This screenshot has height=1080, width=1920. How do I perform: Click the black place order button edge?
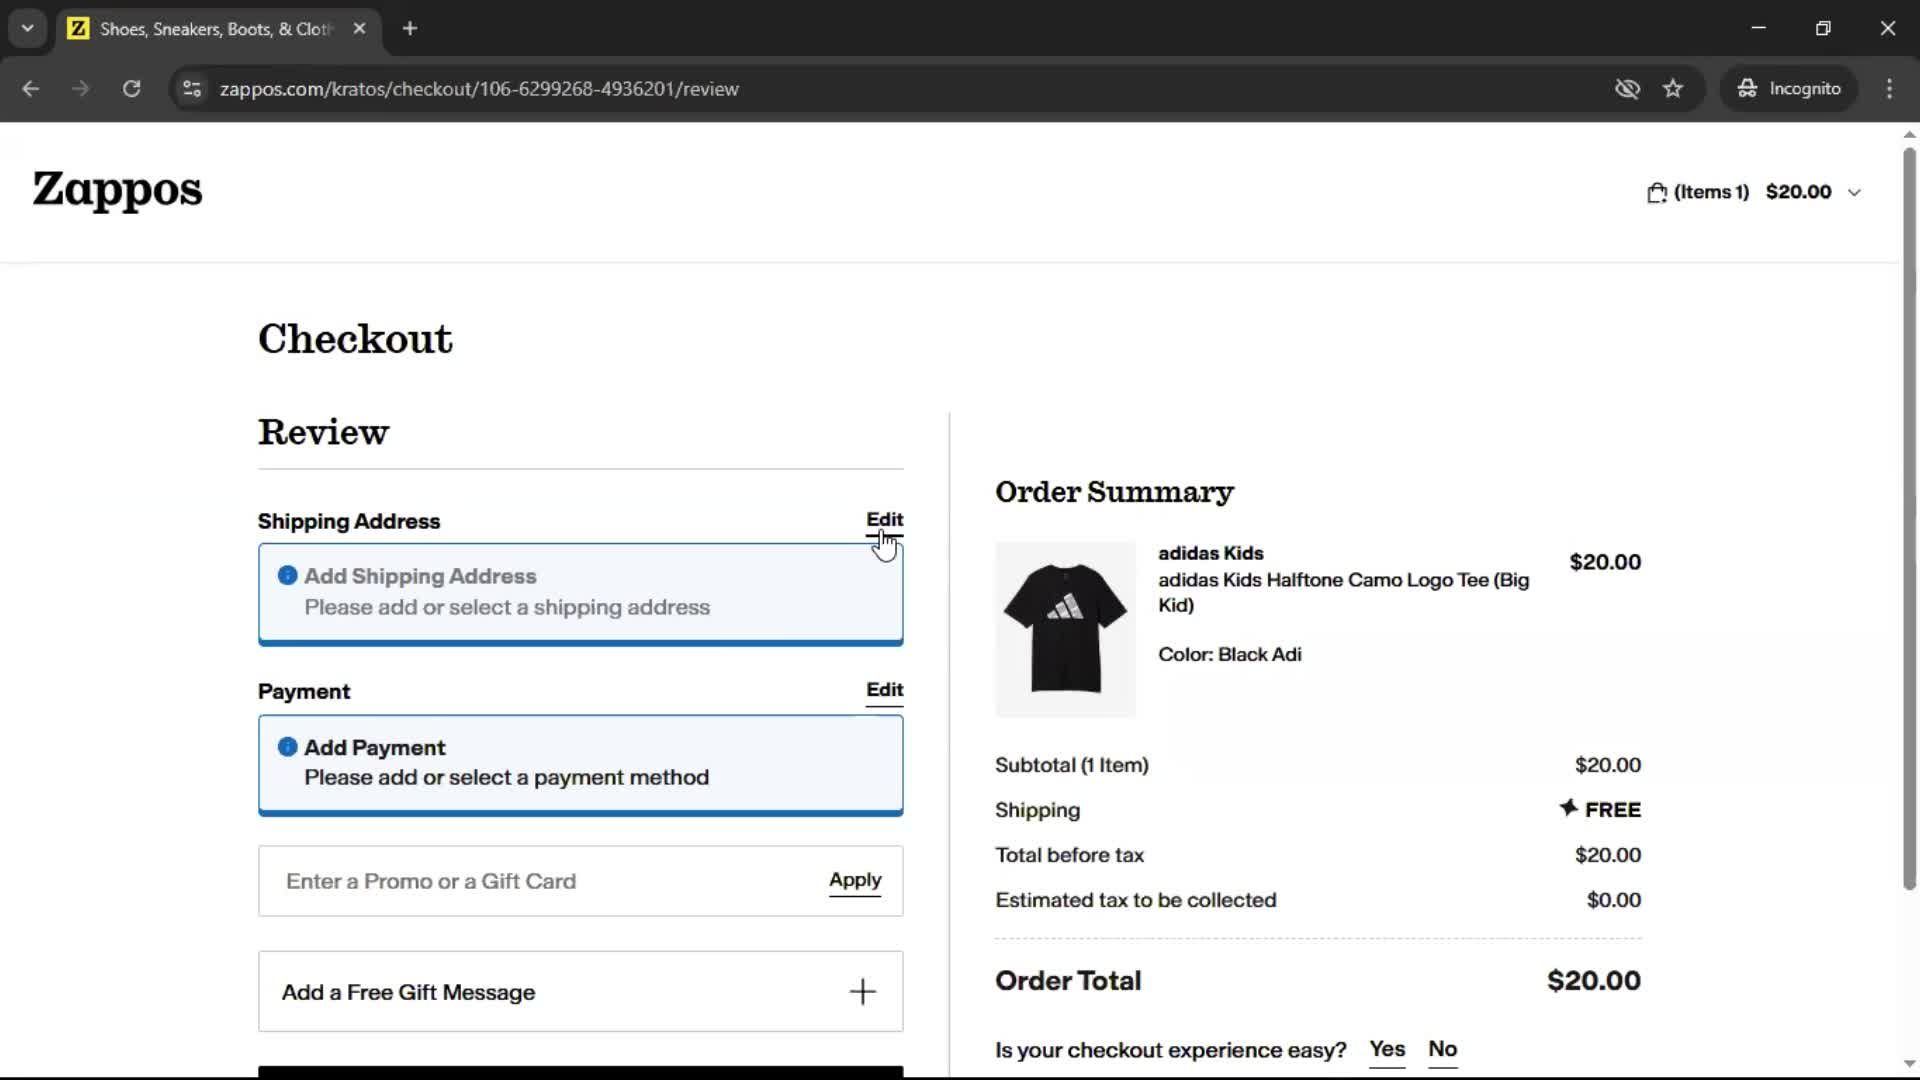(580, 1072)
